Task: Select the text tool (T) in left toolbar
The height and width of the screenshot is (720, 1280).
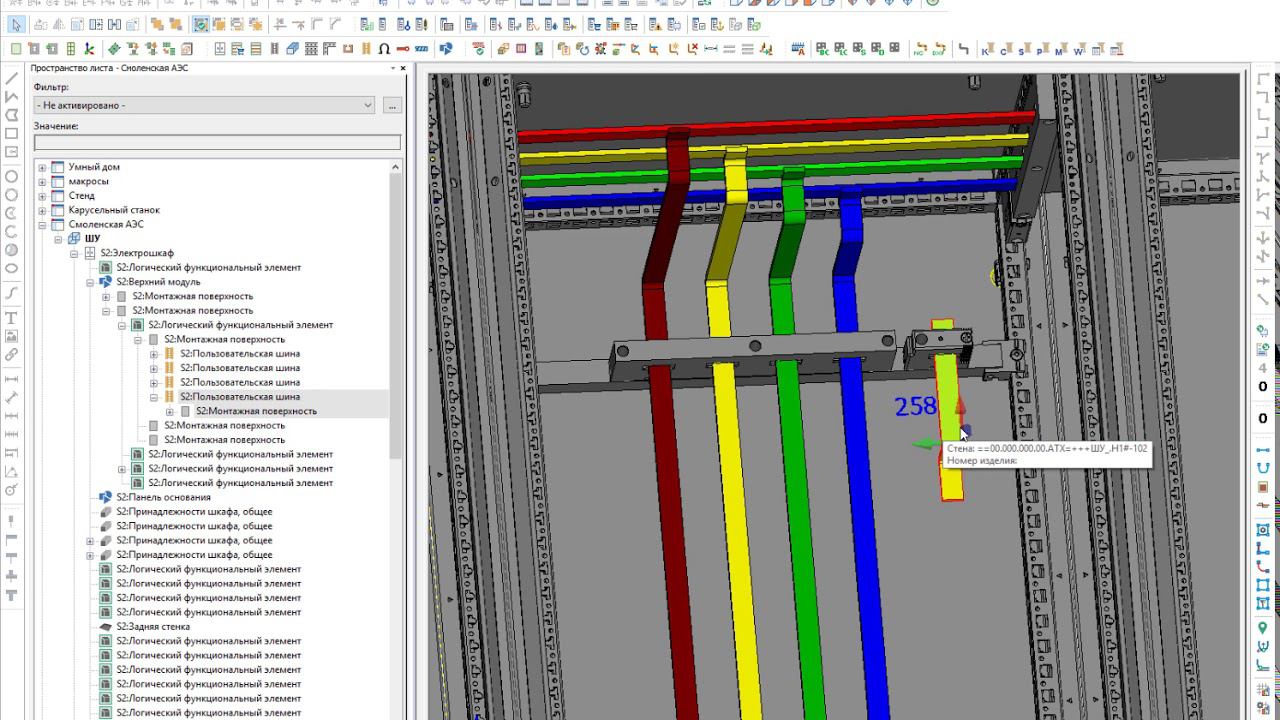Action: click(12, 318)
